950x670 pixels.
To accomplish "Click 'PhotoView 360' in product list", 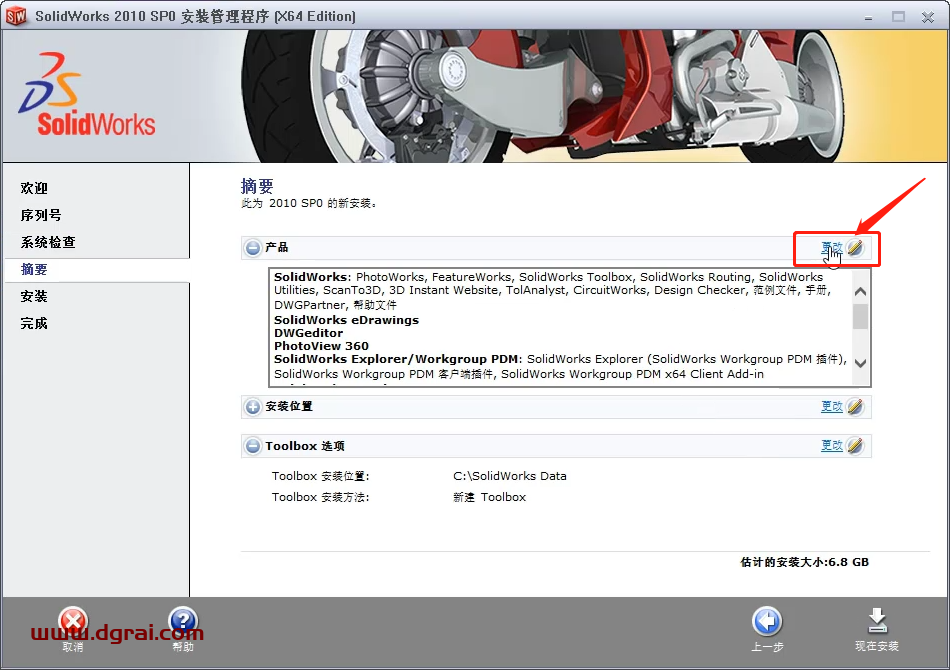I will 321,346.
